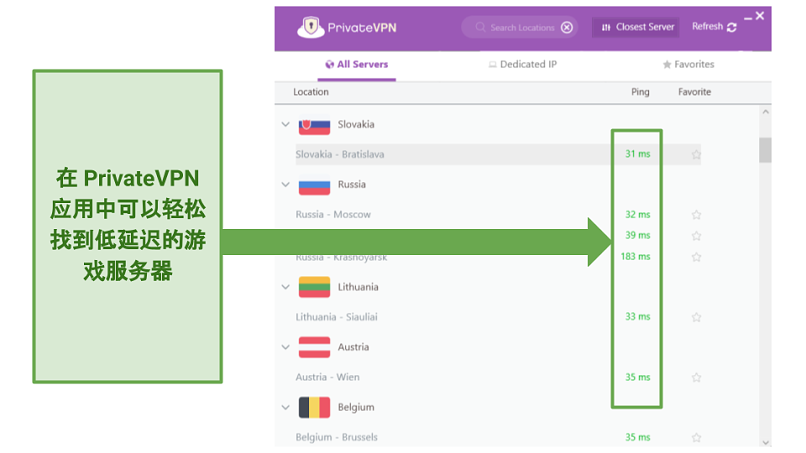Star the Russia - Krasnoyarsk server

696,257
